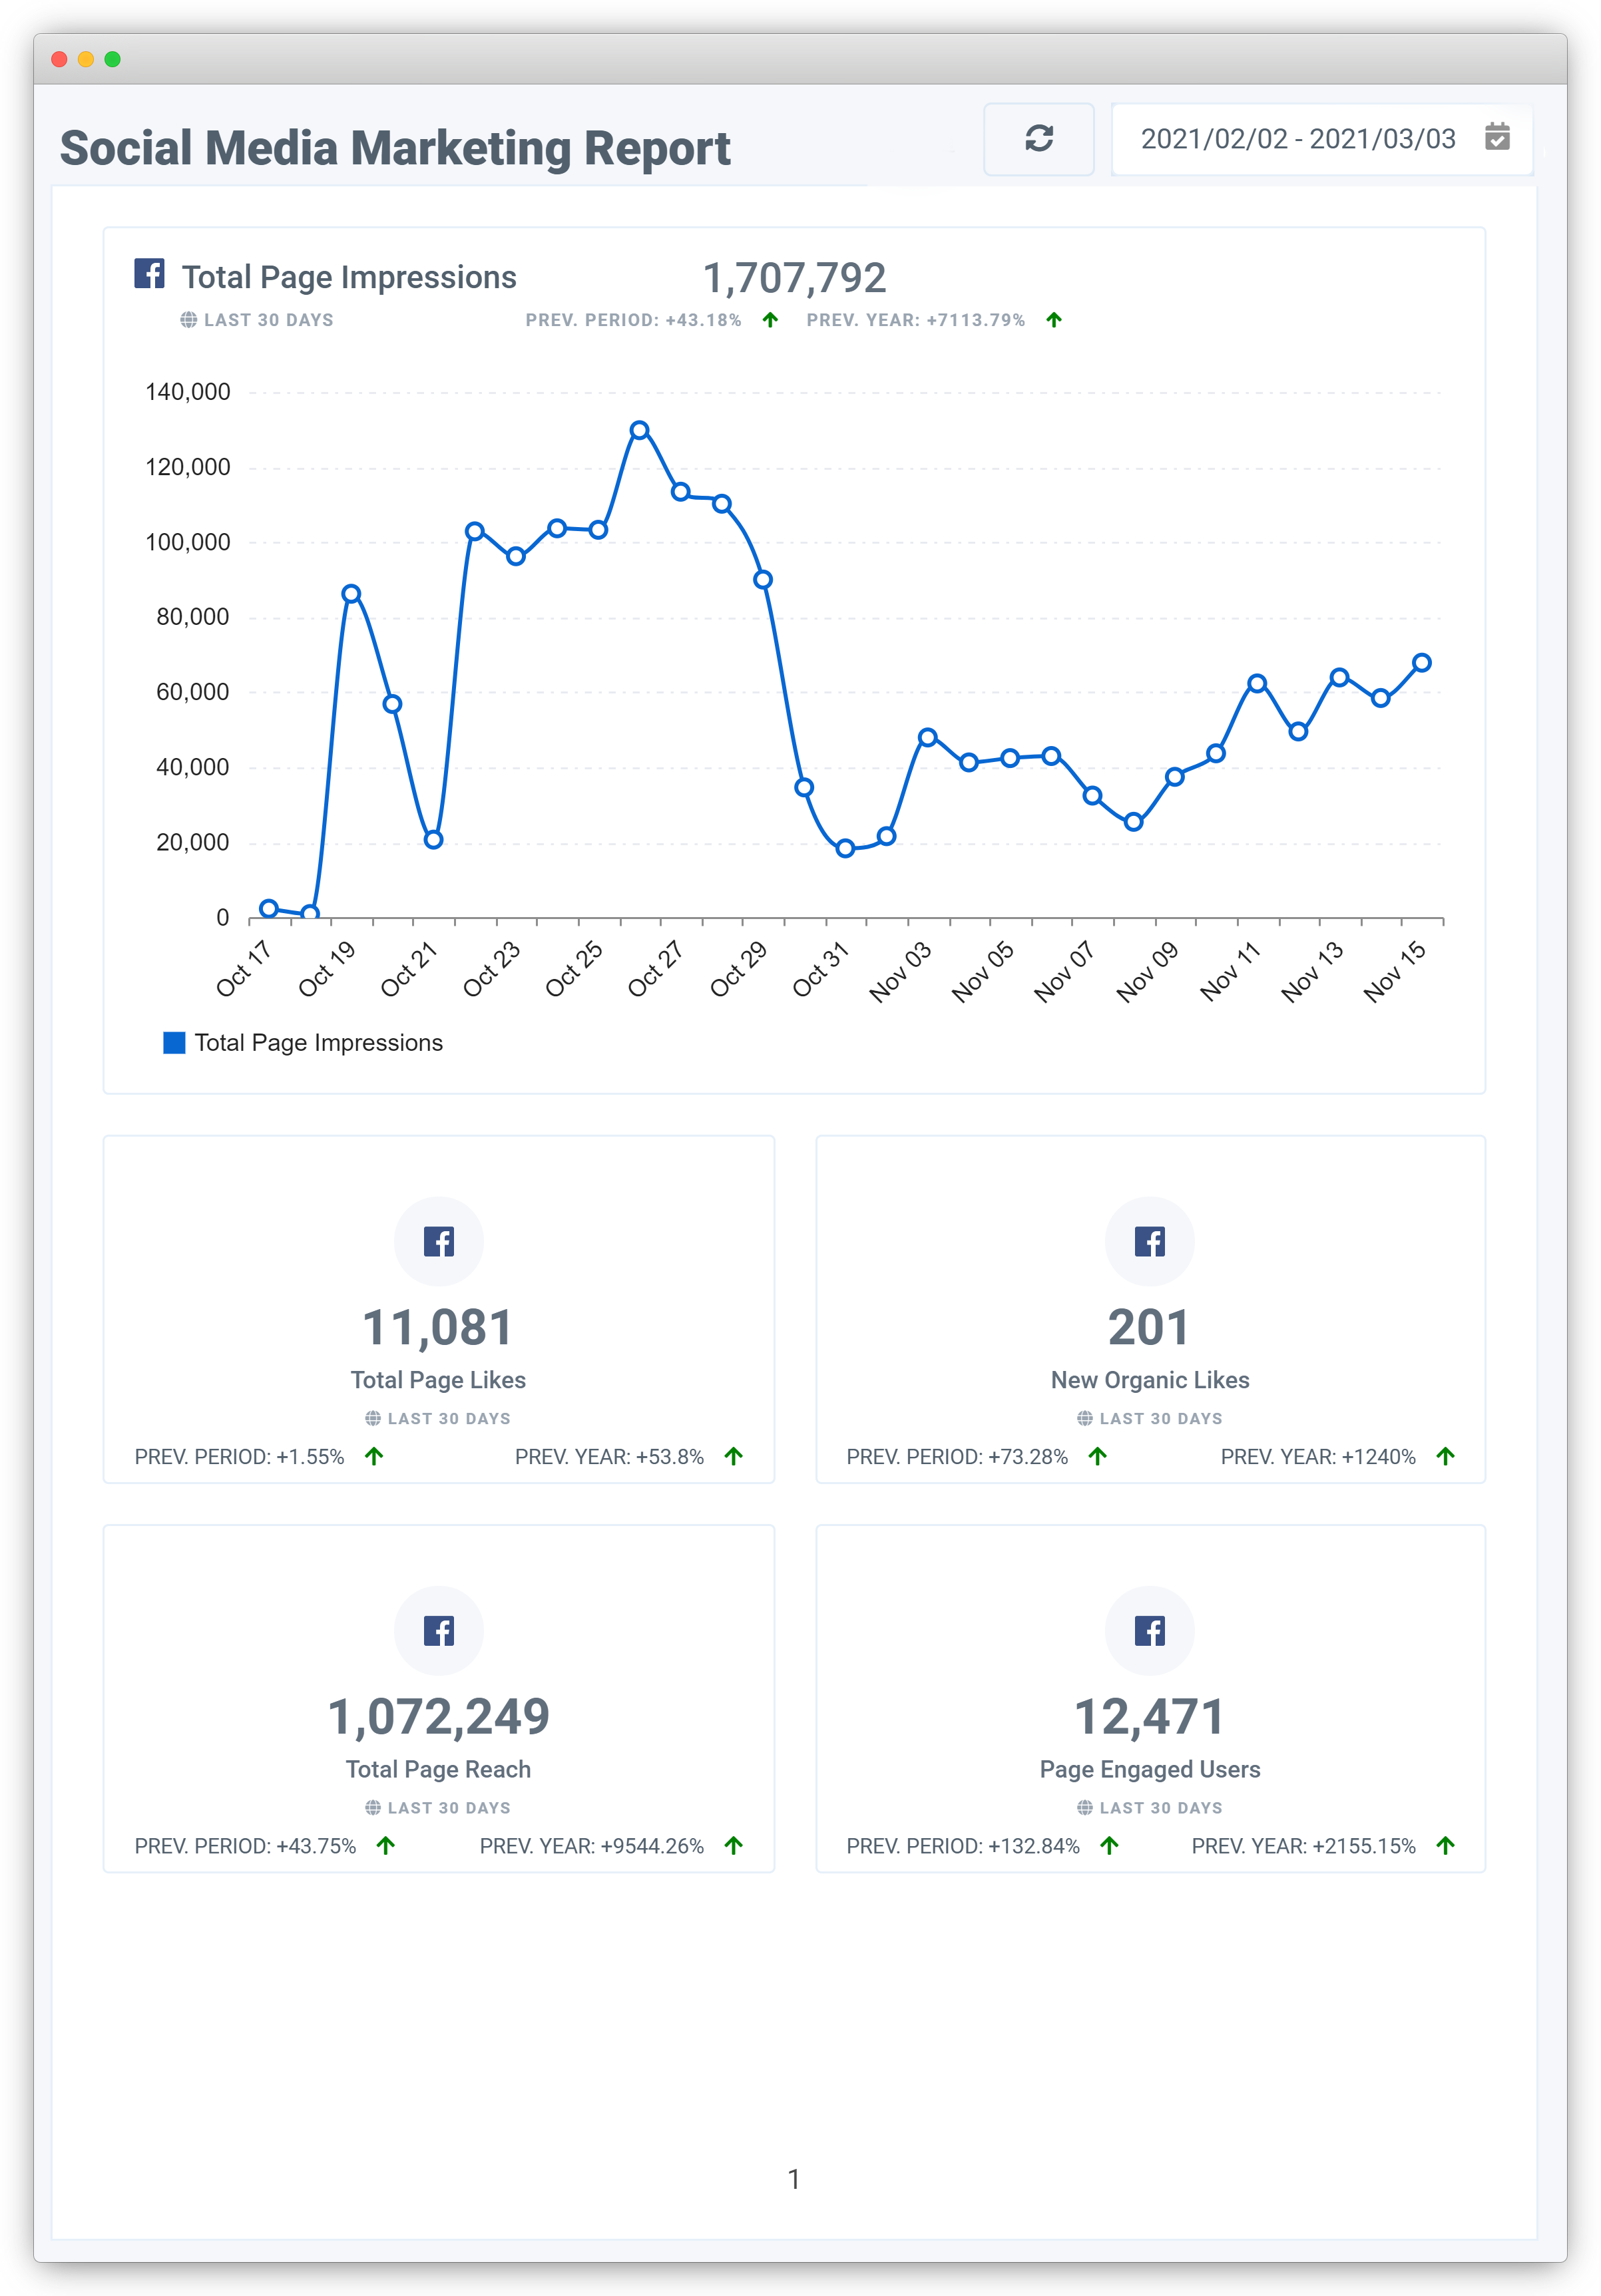Click the green maximize window button
Image resolution: width=1601 pixels, height=2296 pixels.
tap(113, 59)
